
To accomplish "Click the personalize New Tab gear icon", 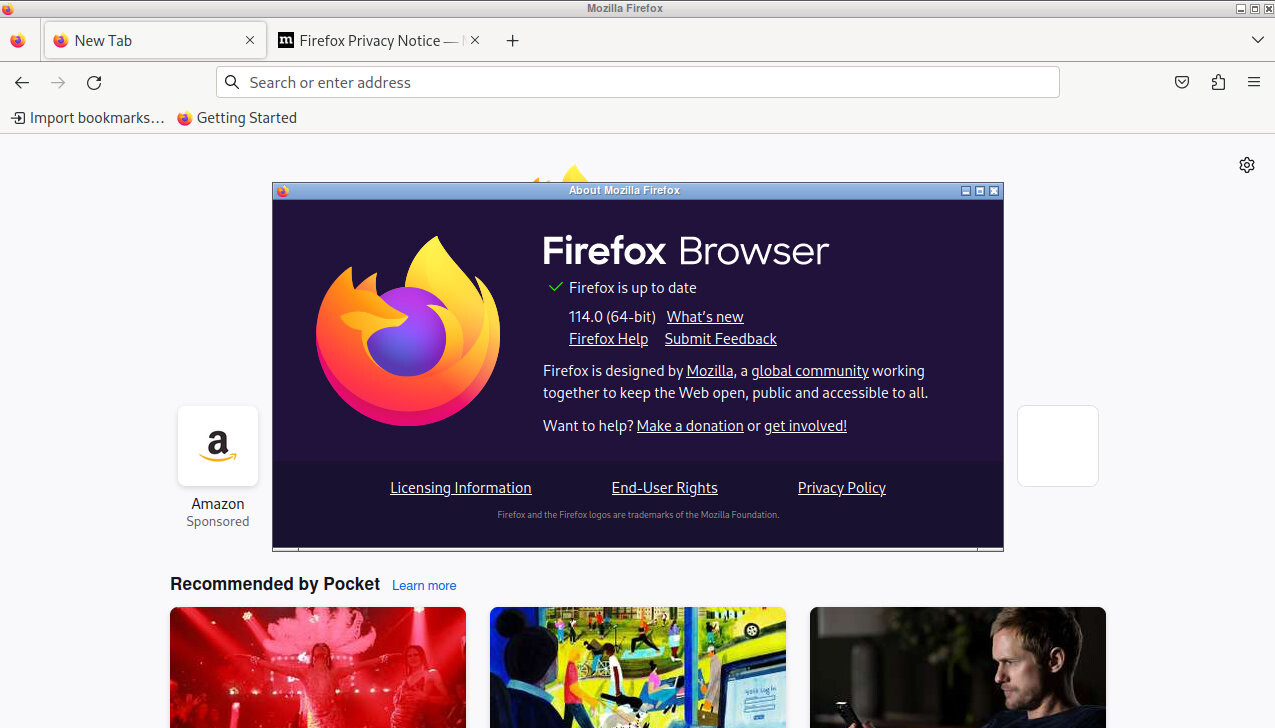I will click(1246, 165).
